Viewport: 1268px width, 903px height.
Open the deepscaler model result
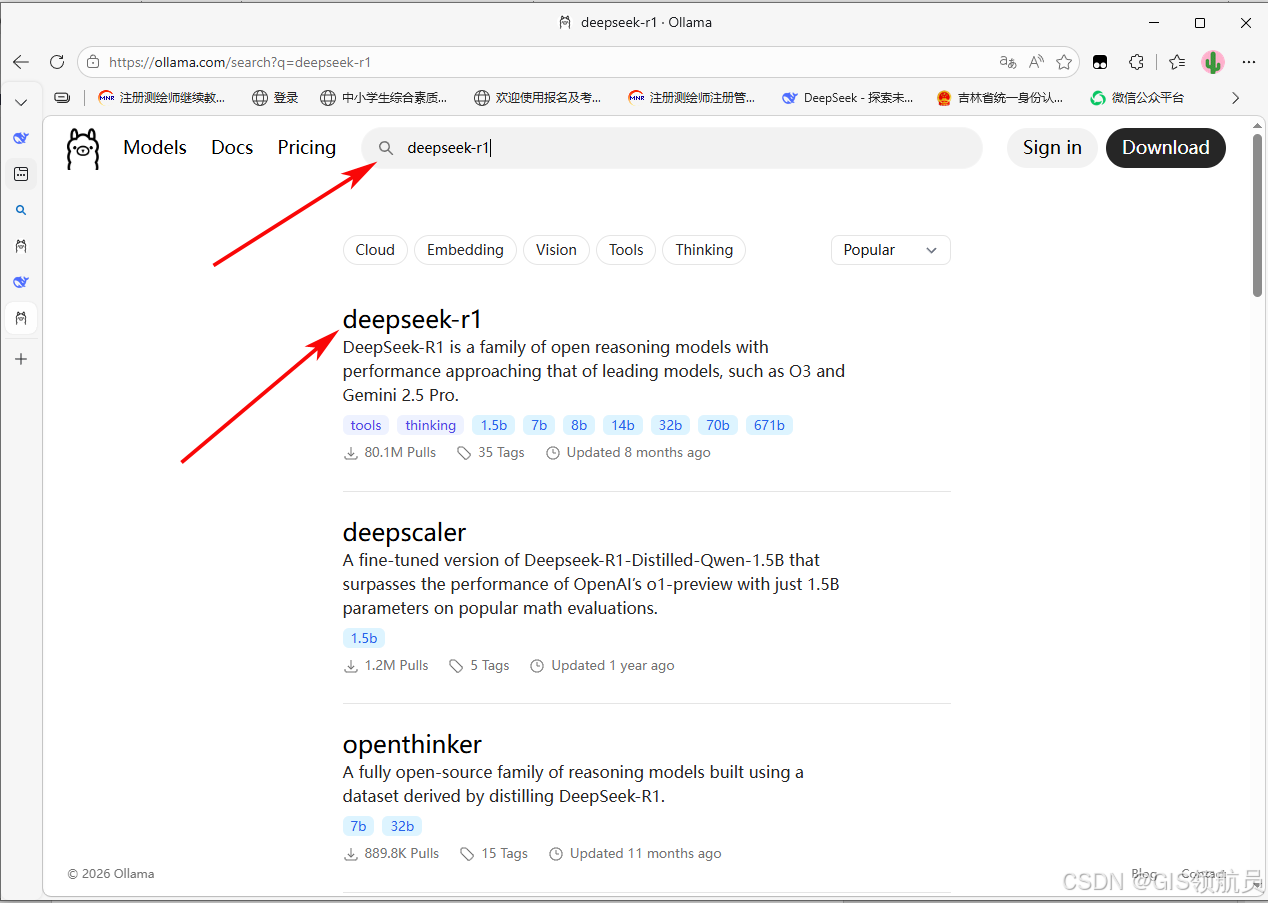tap(404, 532)
